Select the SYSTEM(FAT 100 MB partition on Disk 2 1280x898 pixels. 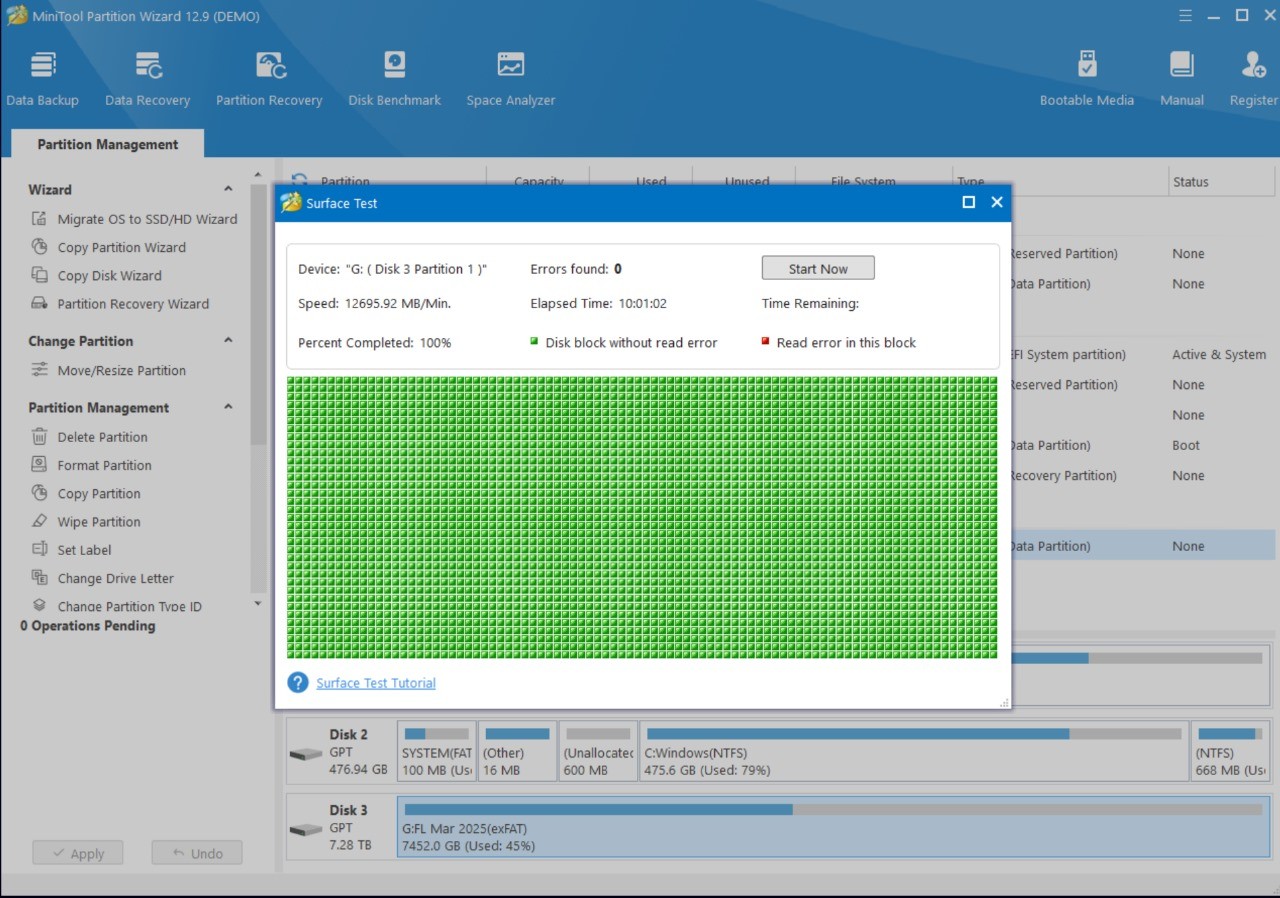pos(437,750)
